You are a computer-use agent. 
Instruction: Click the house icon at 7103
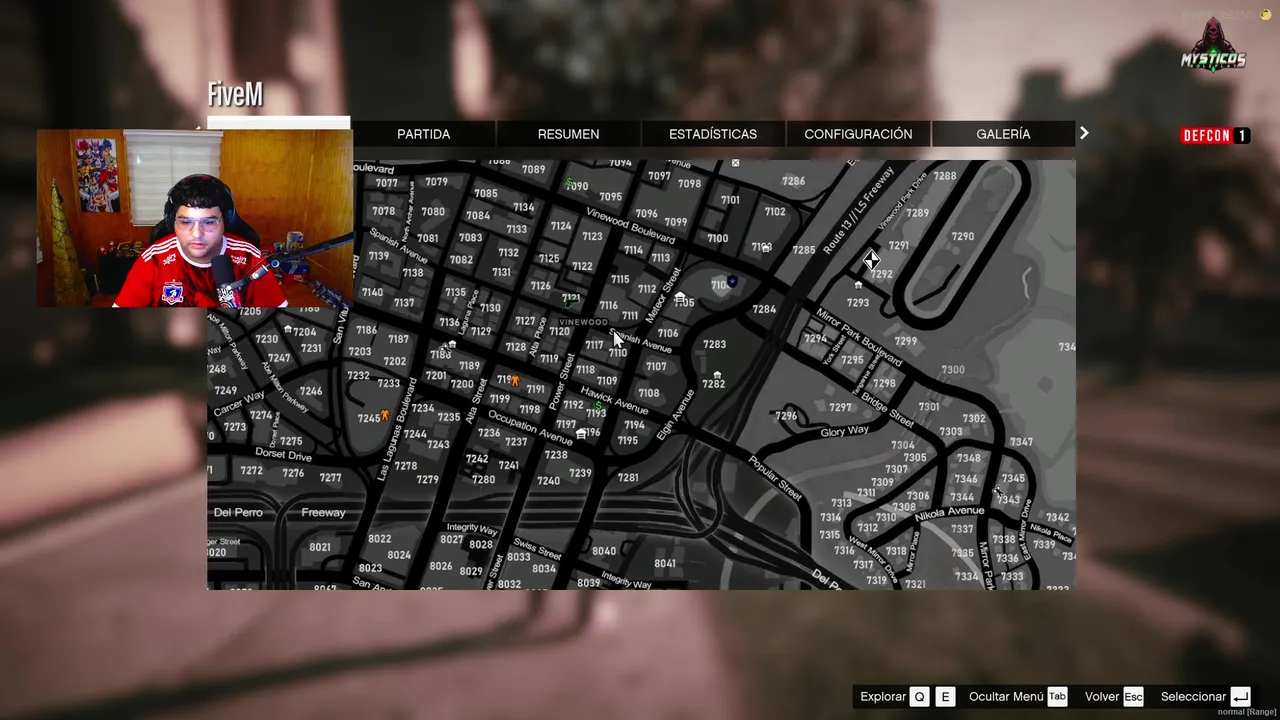coord(766,247)
